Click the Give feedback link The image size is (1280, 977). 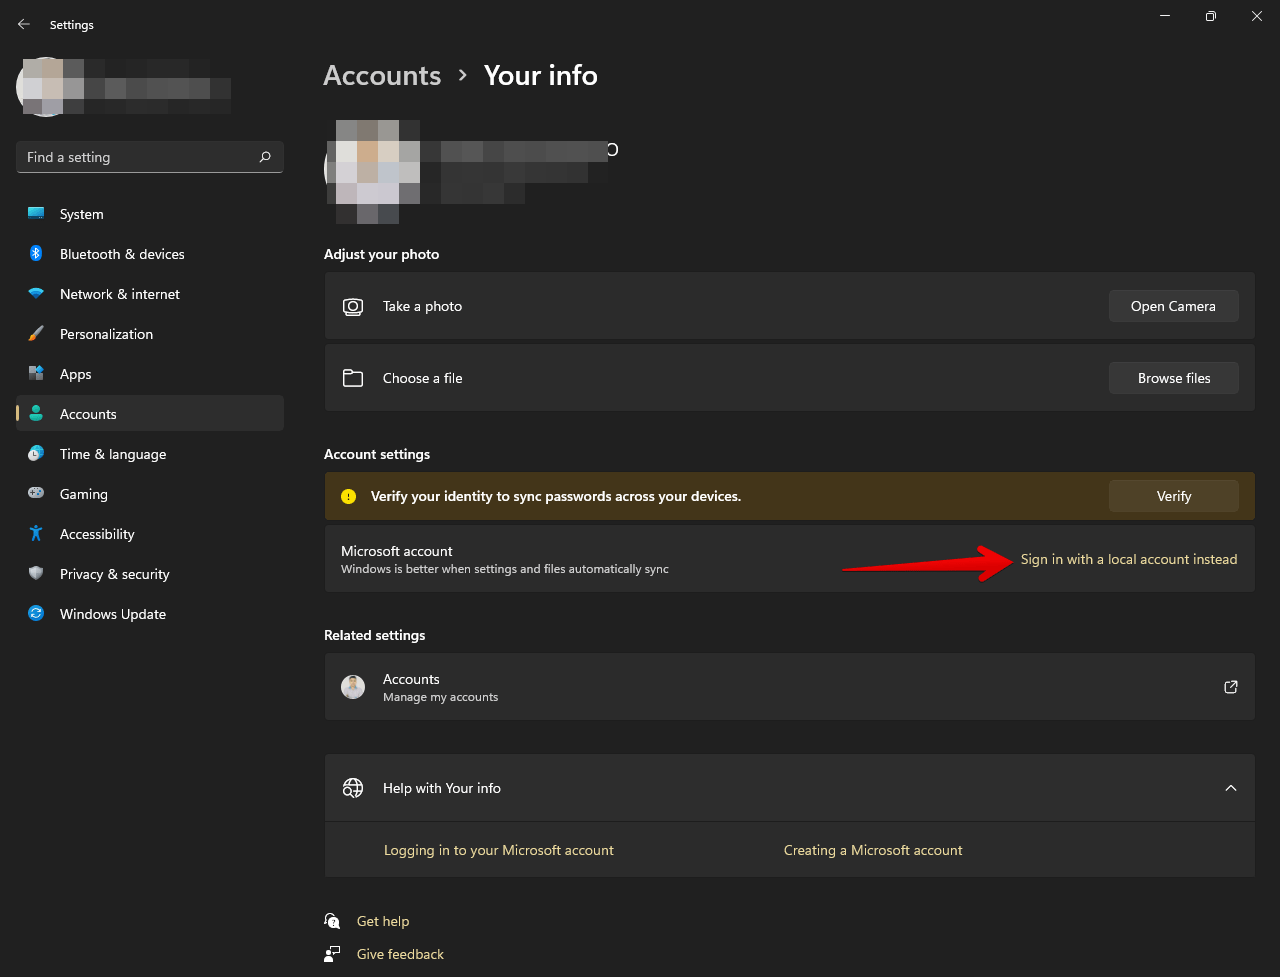click(400, 954)
